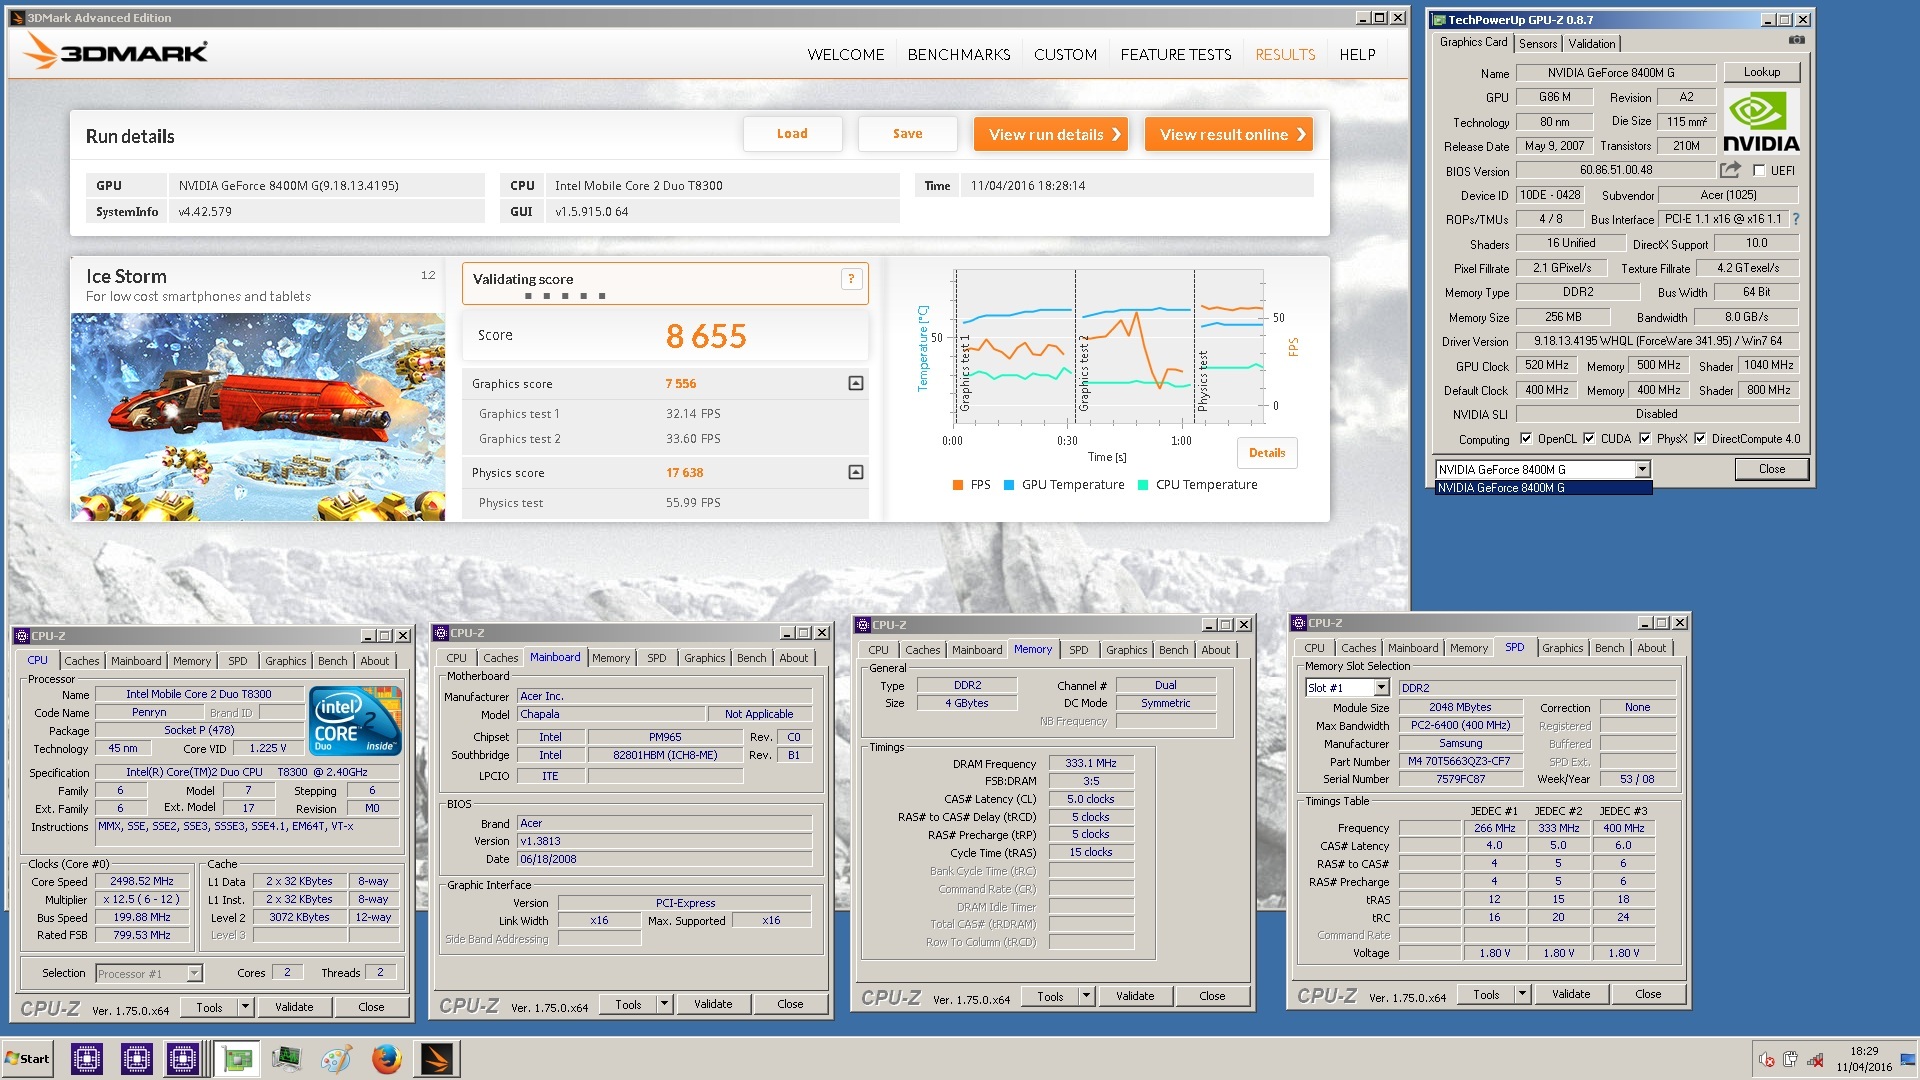This screenshot has width=1920, height=1080.
Task: Click the network system tray icon left of clock
Action: pyautogui.click(x=1815, y=1060)
